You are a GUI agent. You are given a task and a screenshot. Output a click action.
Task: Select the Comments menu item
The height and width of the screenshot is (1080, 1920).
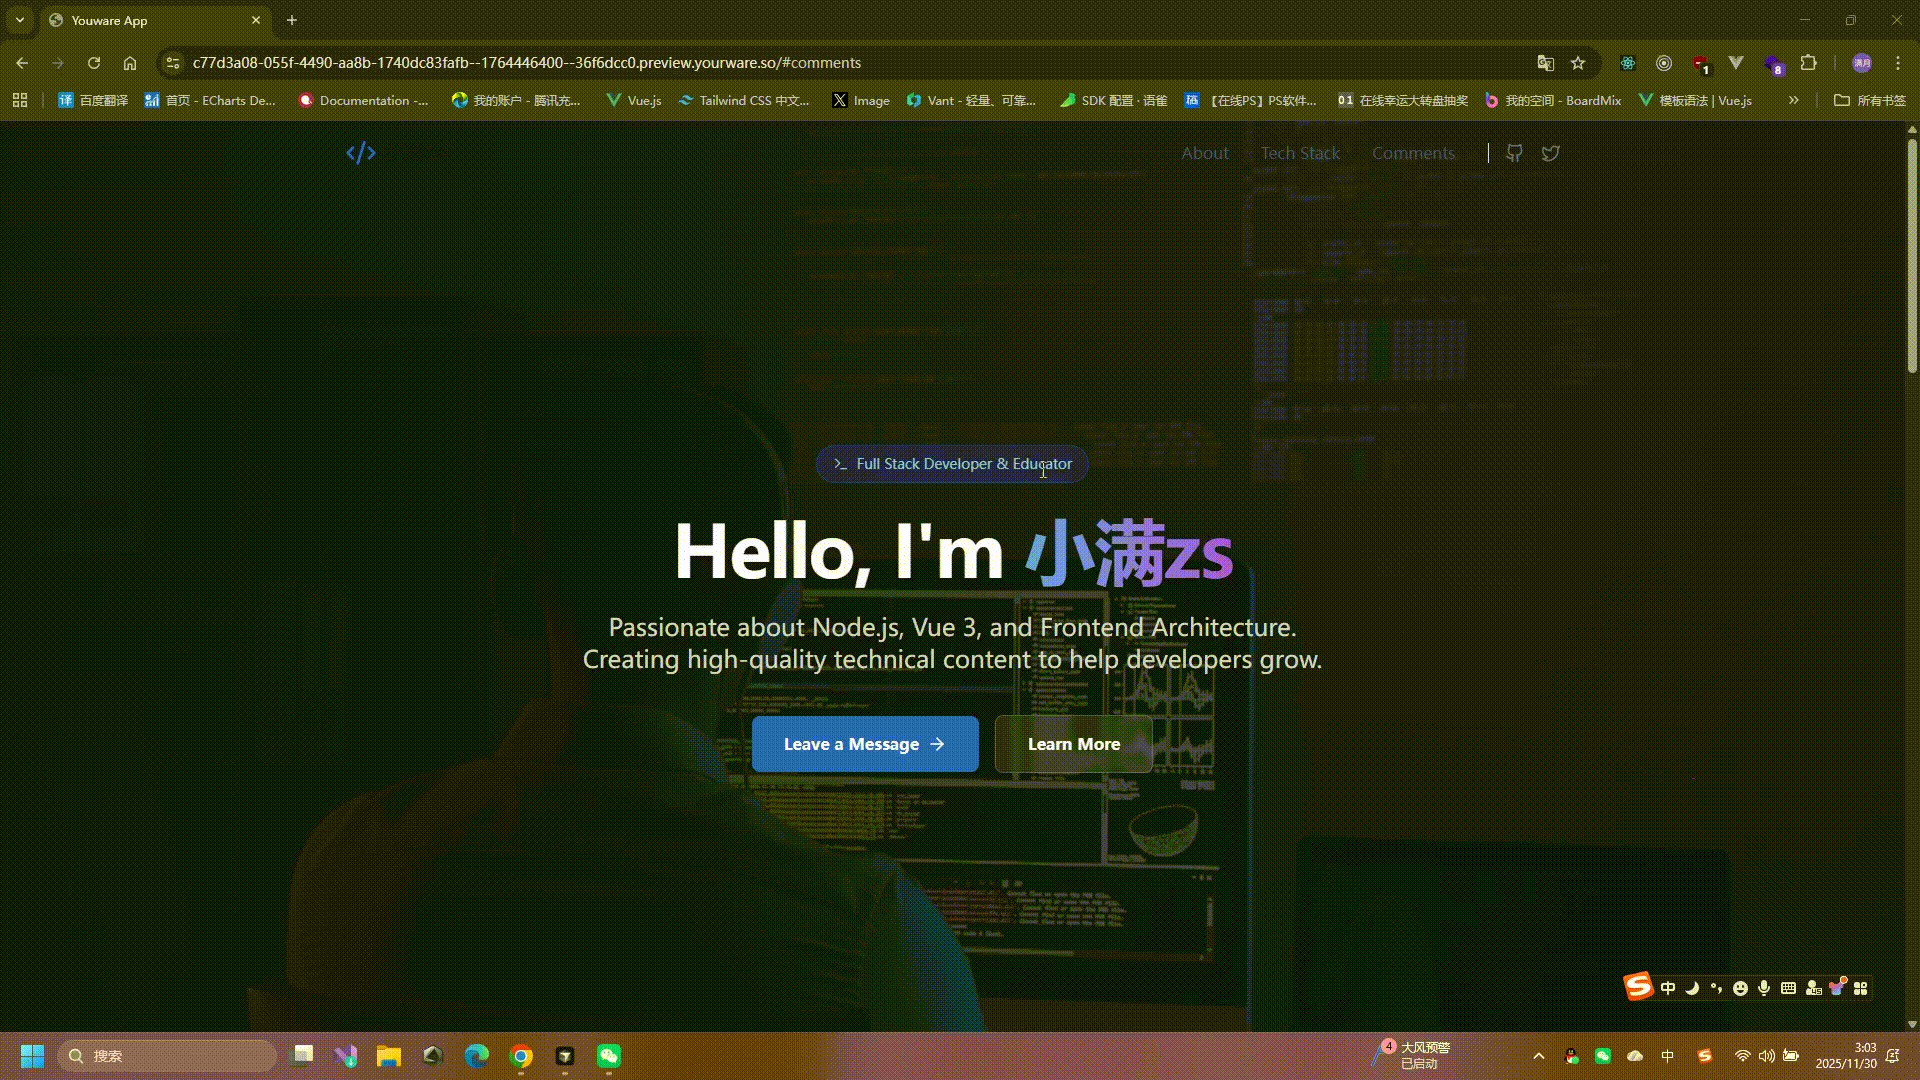click(x=1412, y=152)
